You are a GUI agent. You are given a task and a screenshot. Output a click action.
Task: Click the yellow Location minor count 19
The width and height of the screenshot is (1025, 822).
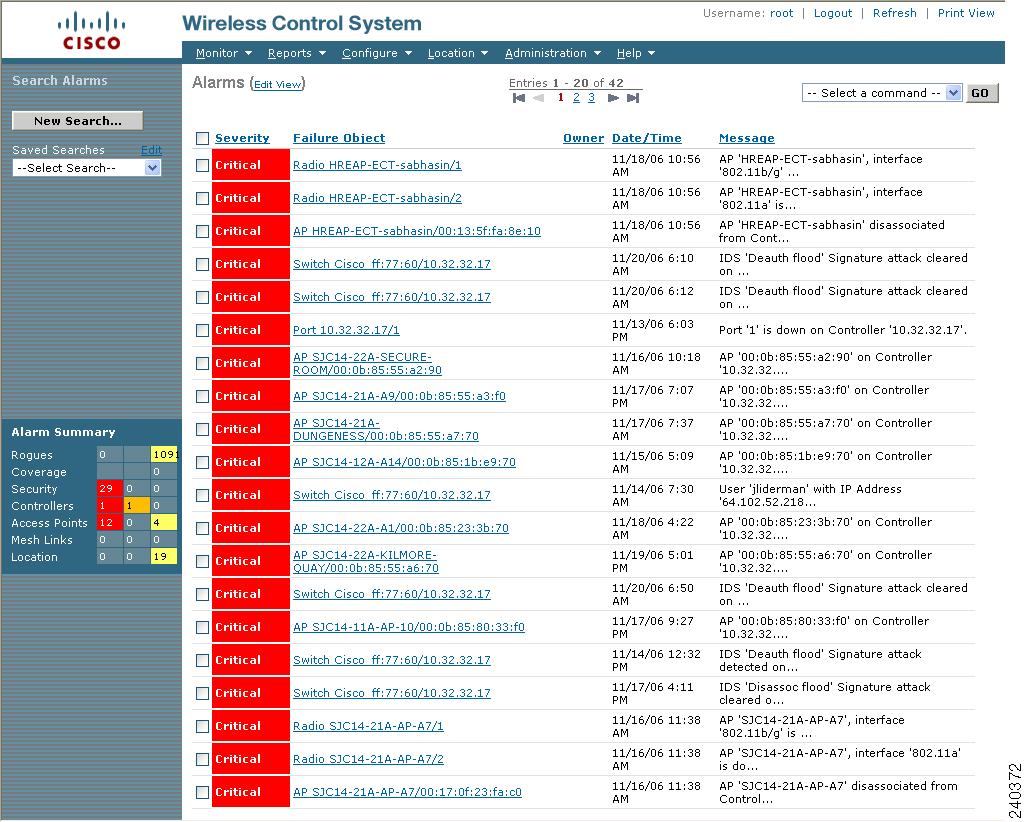tap(164, 557)
